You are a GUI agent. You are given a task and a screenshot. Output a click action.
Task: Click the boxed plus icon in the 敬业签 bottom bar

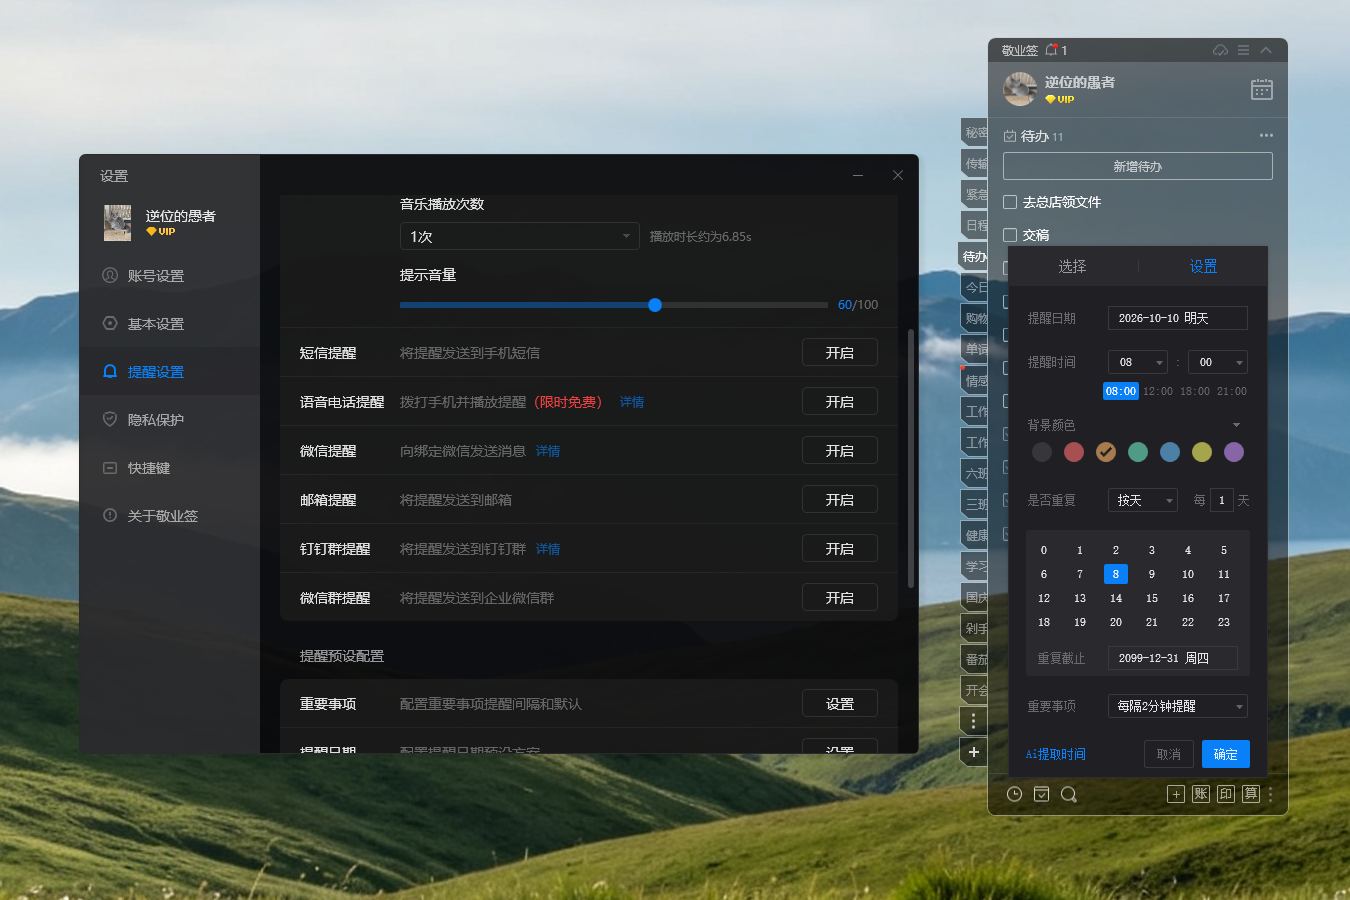click(1176, 794)
